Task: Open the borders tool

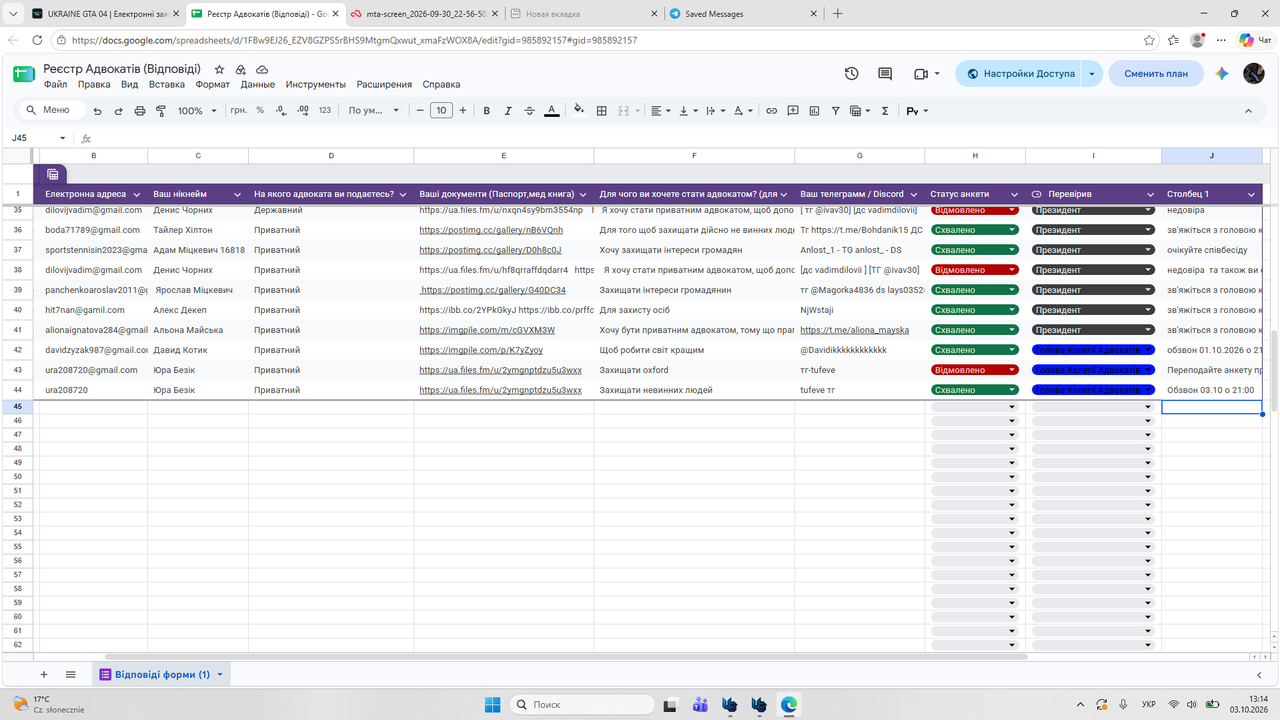Action: point(602,111)
